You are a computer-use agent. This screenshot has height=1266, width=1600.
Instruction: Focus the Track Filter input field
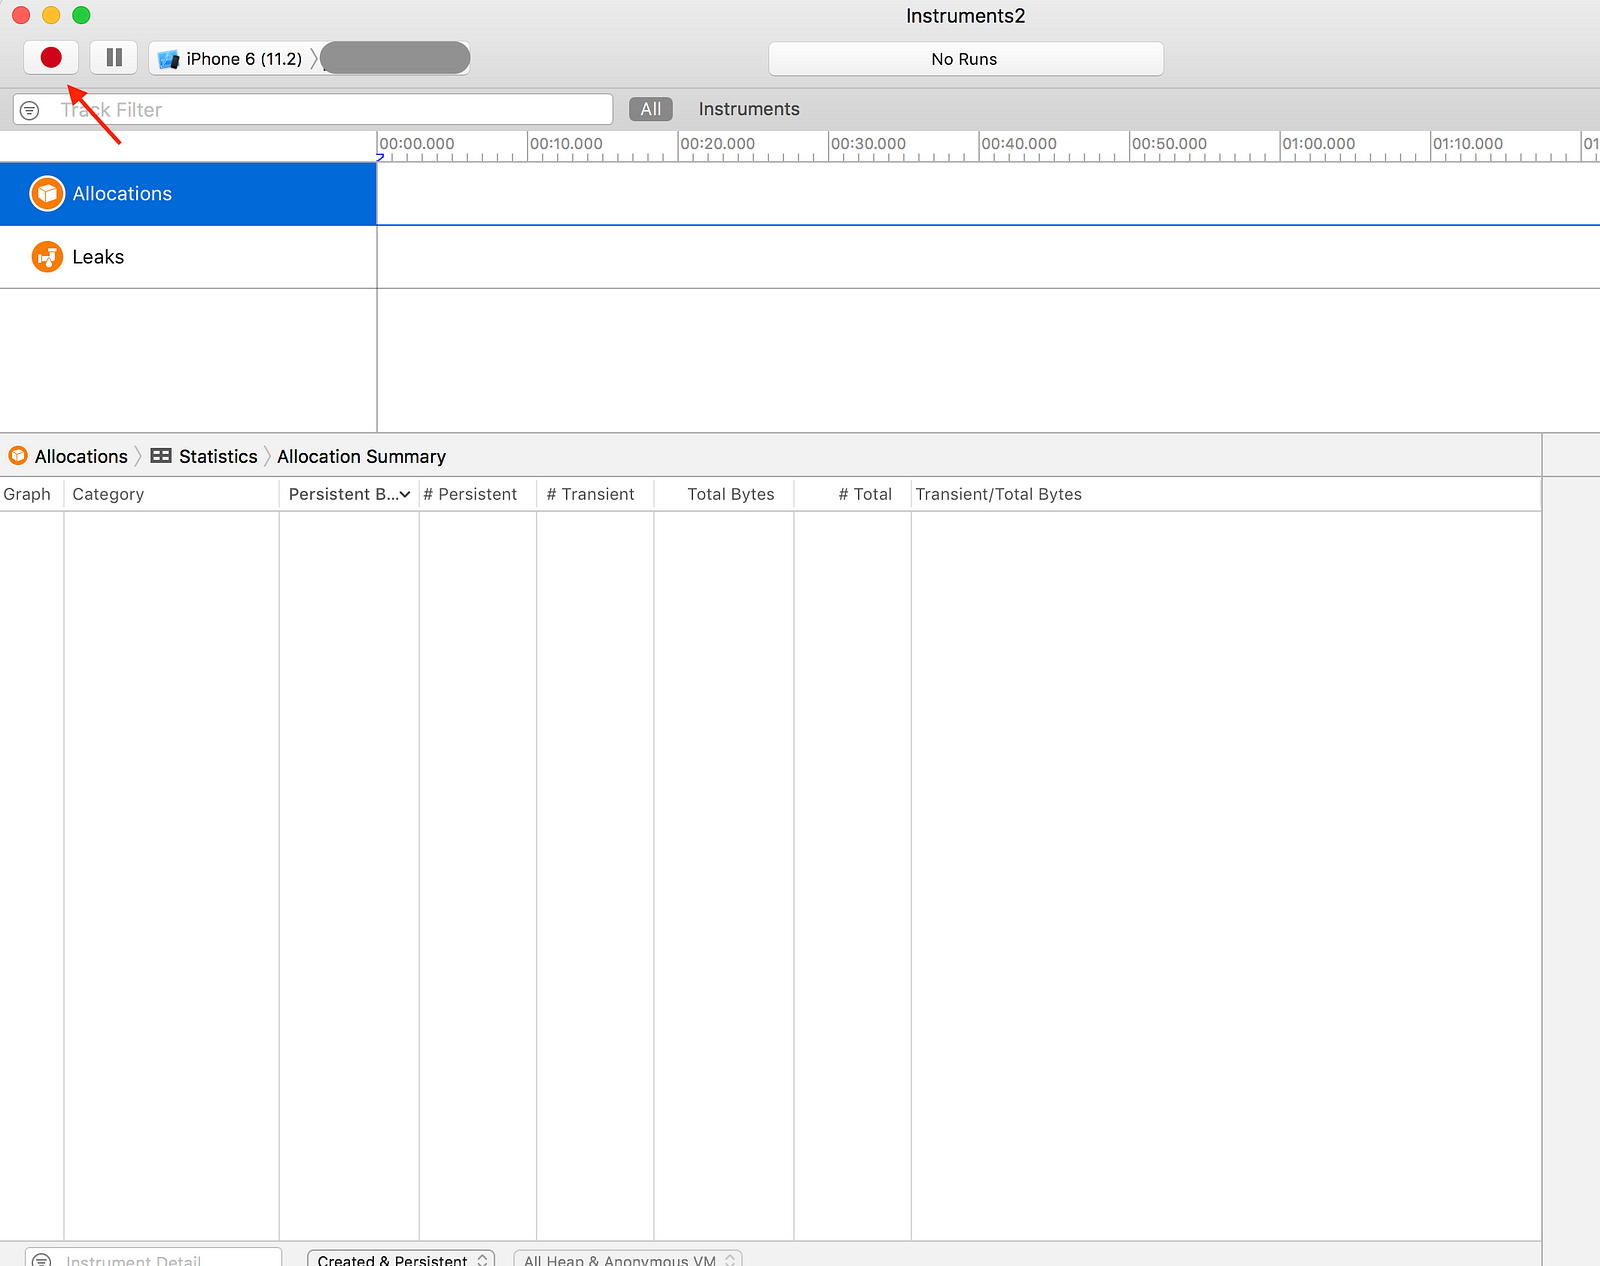(313, 110)
